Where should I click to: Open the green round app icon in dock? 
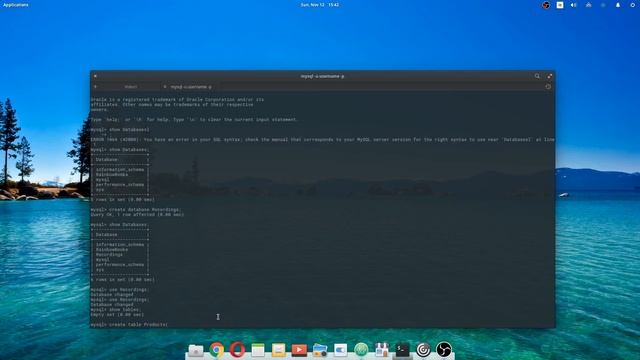[361, 350]
